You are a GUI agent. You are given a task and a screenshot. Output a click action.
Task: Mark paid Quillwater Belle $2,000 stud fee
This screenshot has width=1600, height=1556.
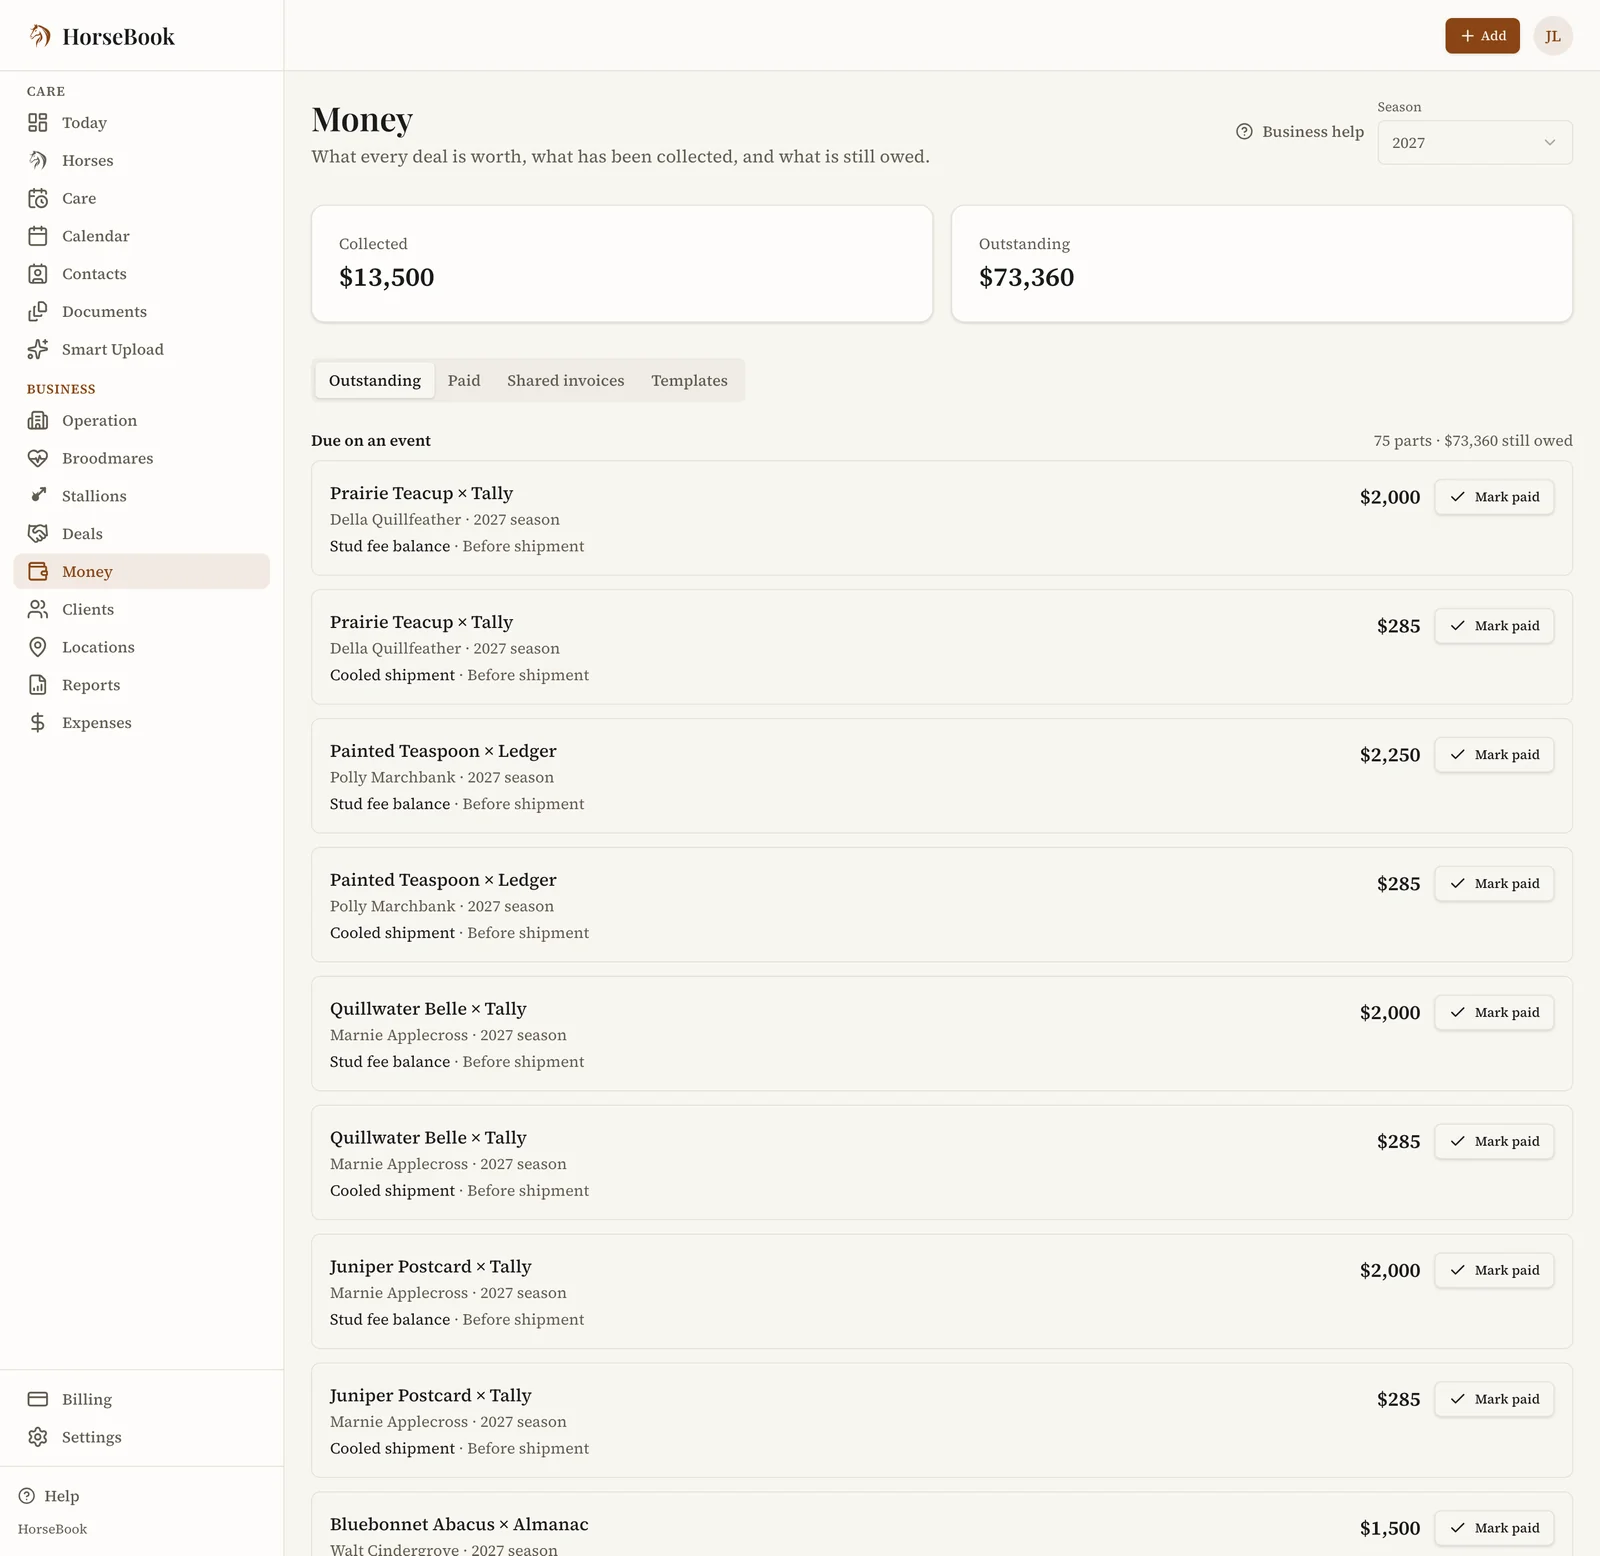[1494, 1013]
